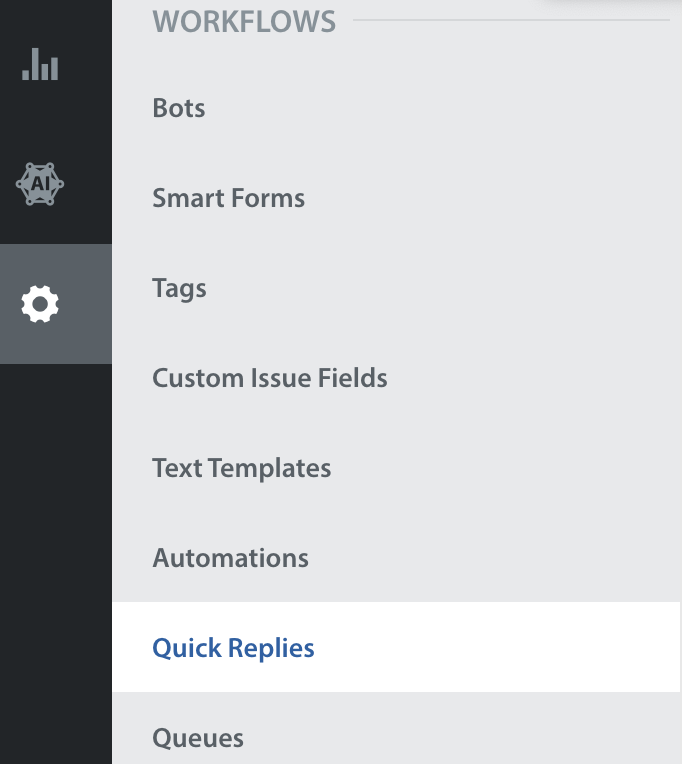Click the white active row behind Quick Replies

tap(396, 647)
